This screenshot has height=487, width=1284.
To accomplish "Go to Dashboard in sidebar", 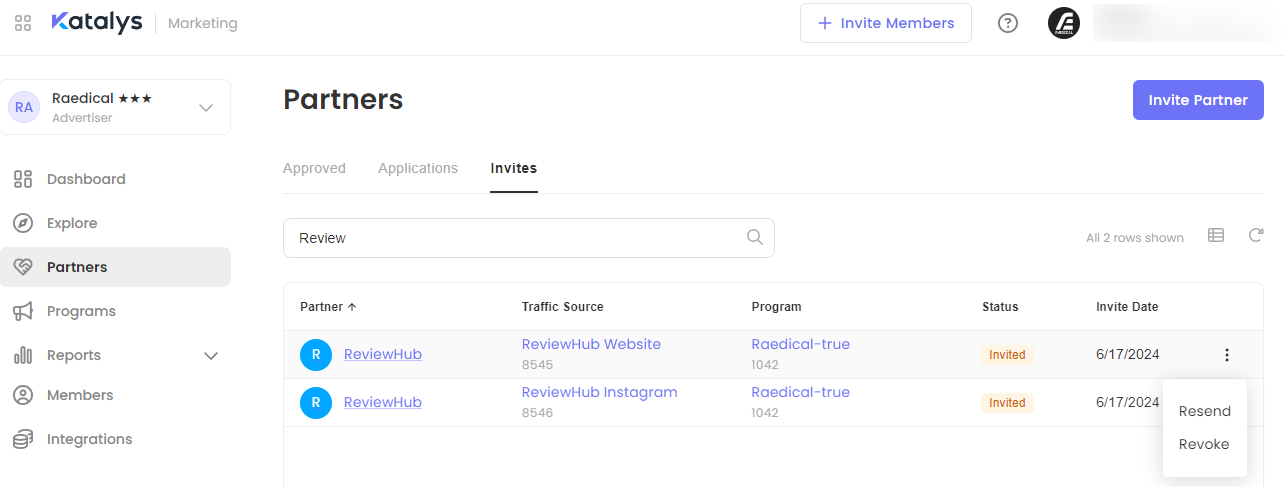I will pos(86,179).
